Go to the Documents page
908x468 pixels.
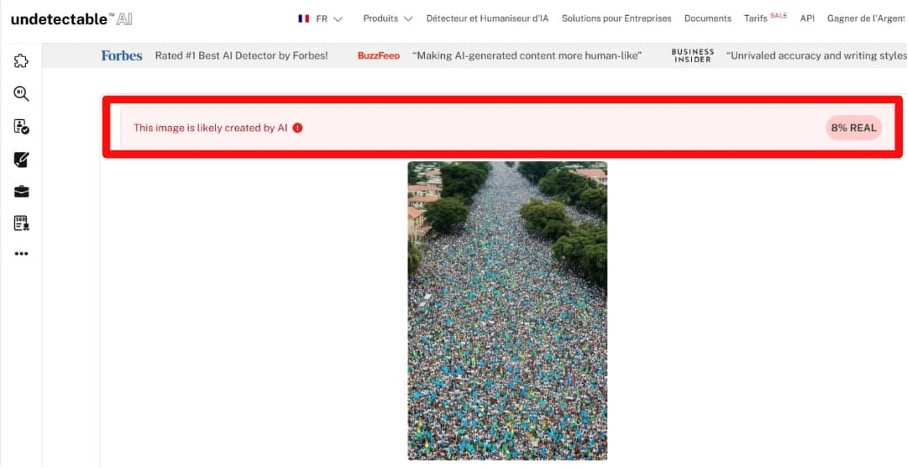pos(708,19)
